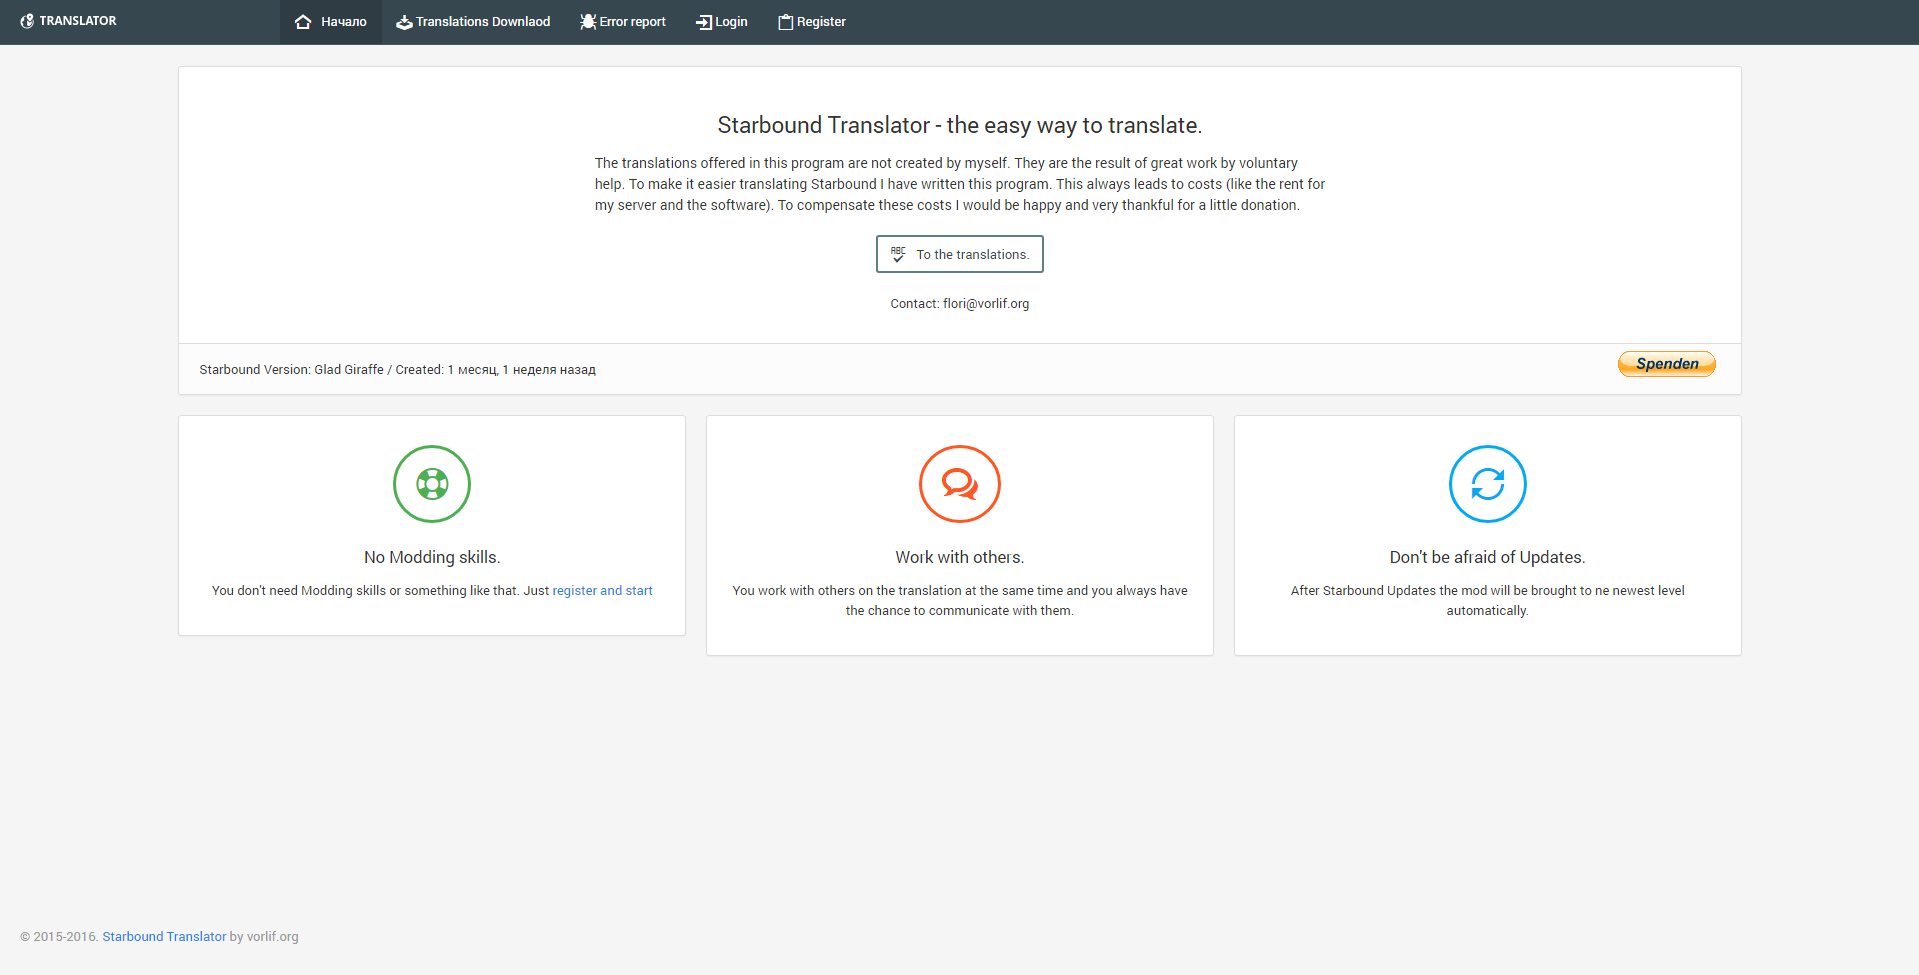Click the To the translations button

960,254
